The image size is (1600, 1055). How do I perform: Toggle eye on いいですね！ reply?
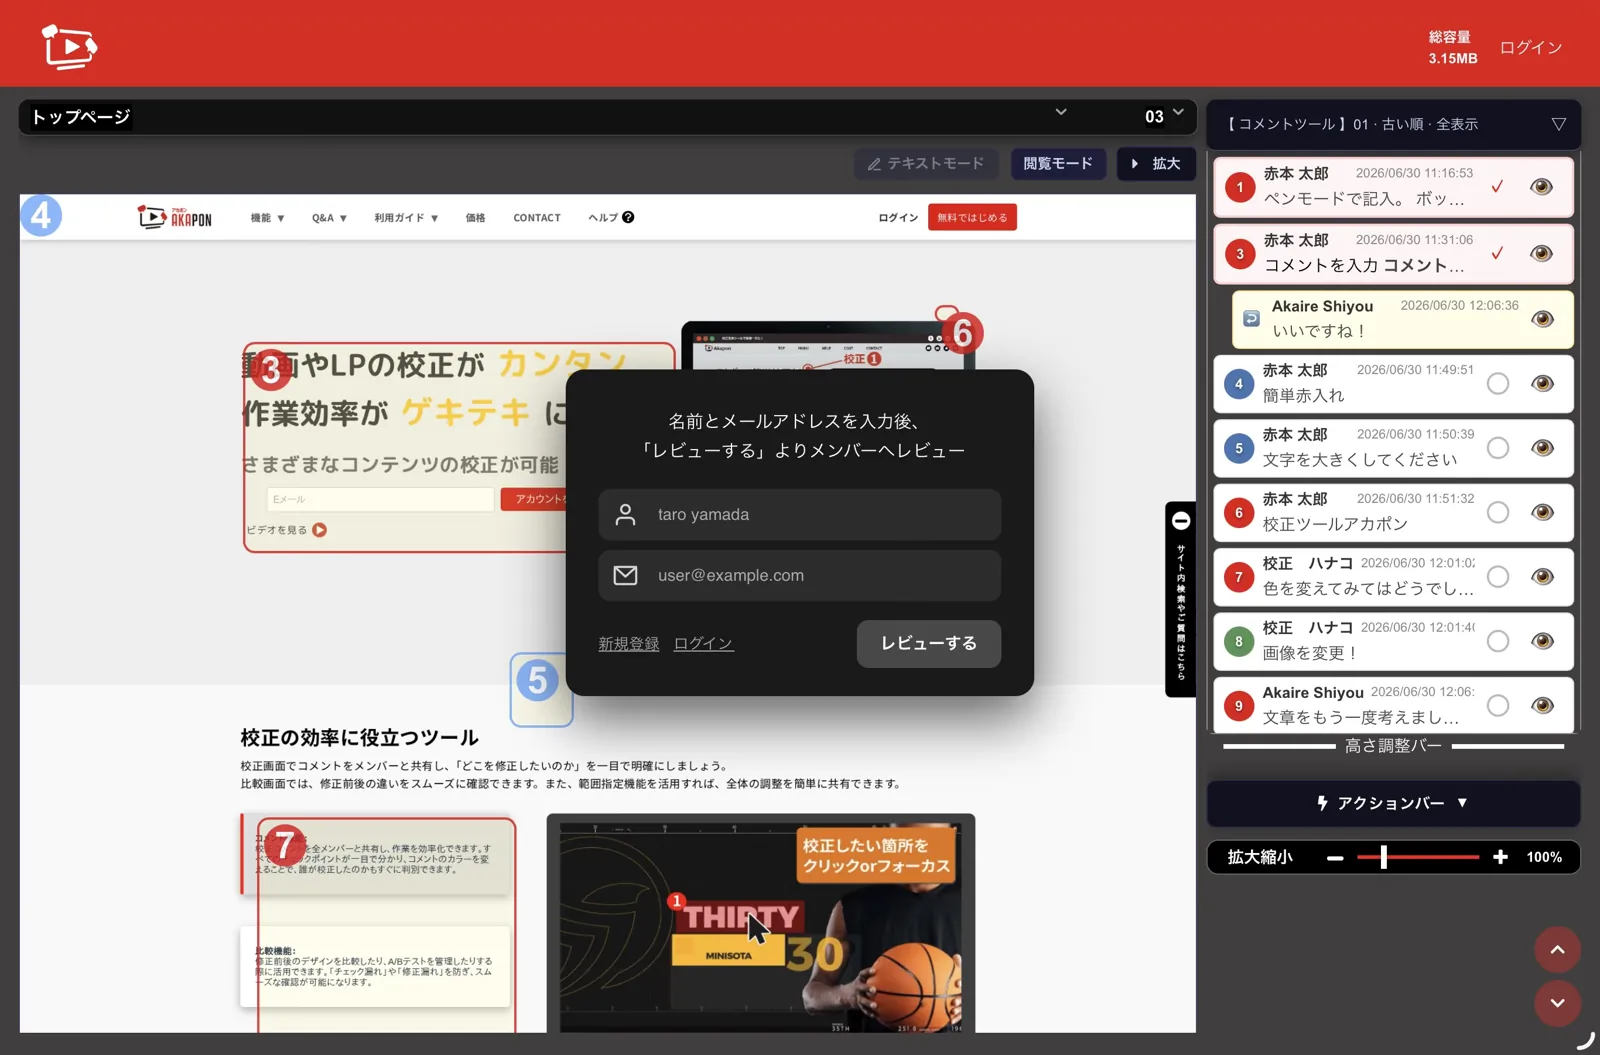point(1542,319)
